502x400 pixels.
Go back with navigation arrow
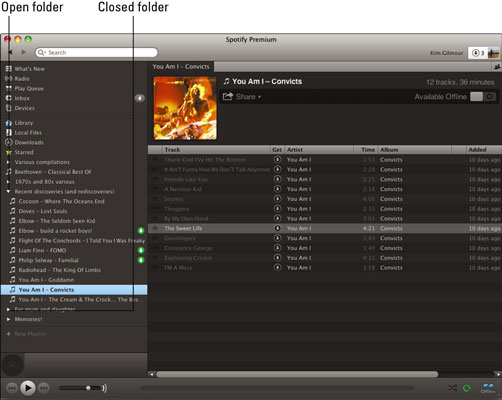11,52
